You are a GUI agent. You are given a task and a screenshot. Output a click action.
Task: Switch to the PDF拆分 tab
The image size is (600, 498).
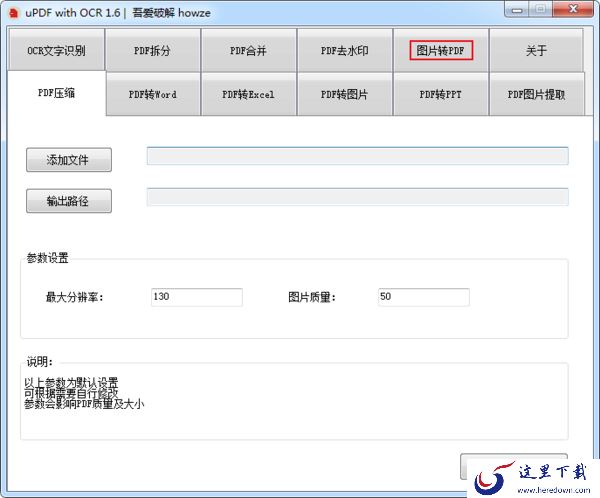152,50
